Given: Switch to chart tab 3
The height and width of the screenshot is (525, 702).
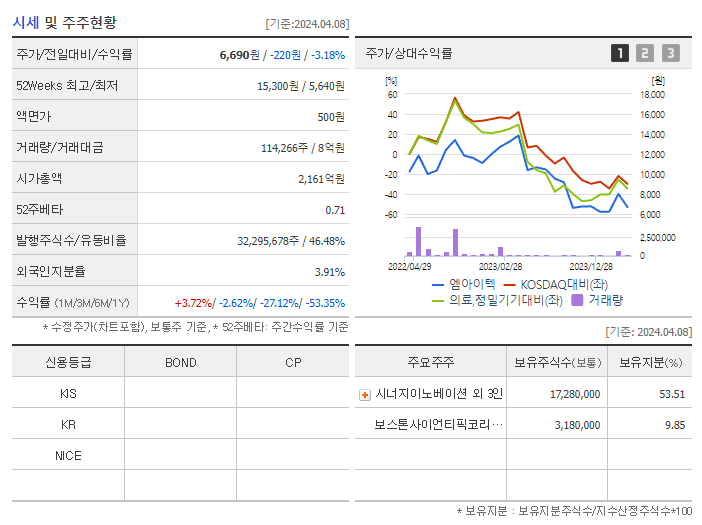Looking at the screenshot, I should click(671, 53).
